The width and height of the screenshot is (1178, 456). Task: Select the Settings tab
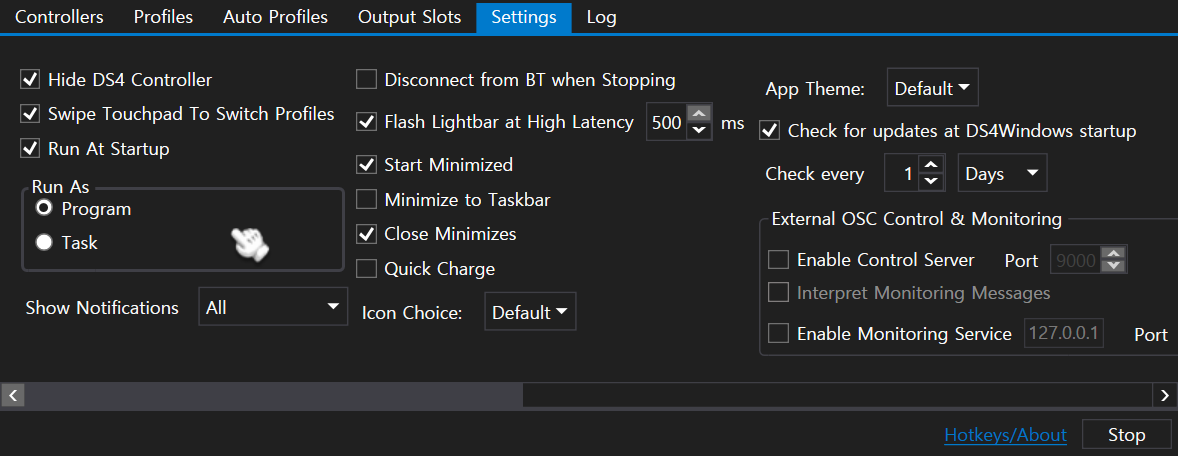tap(524, 17)
